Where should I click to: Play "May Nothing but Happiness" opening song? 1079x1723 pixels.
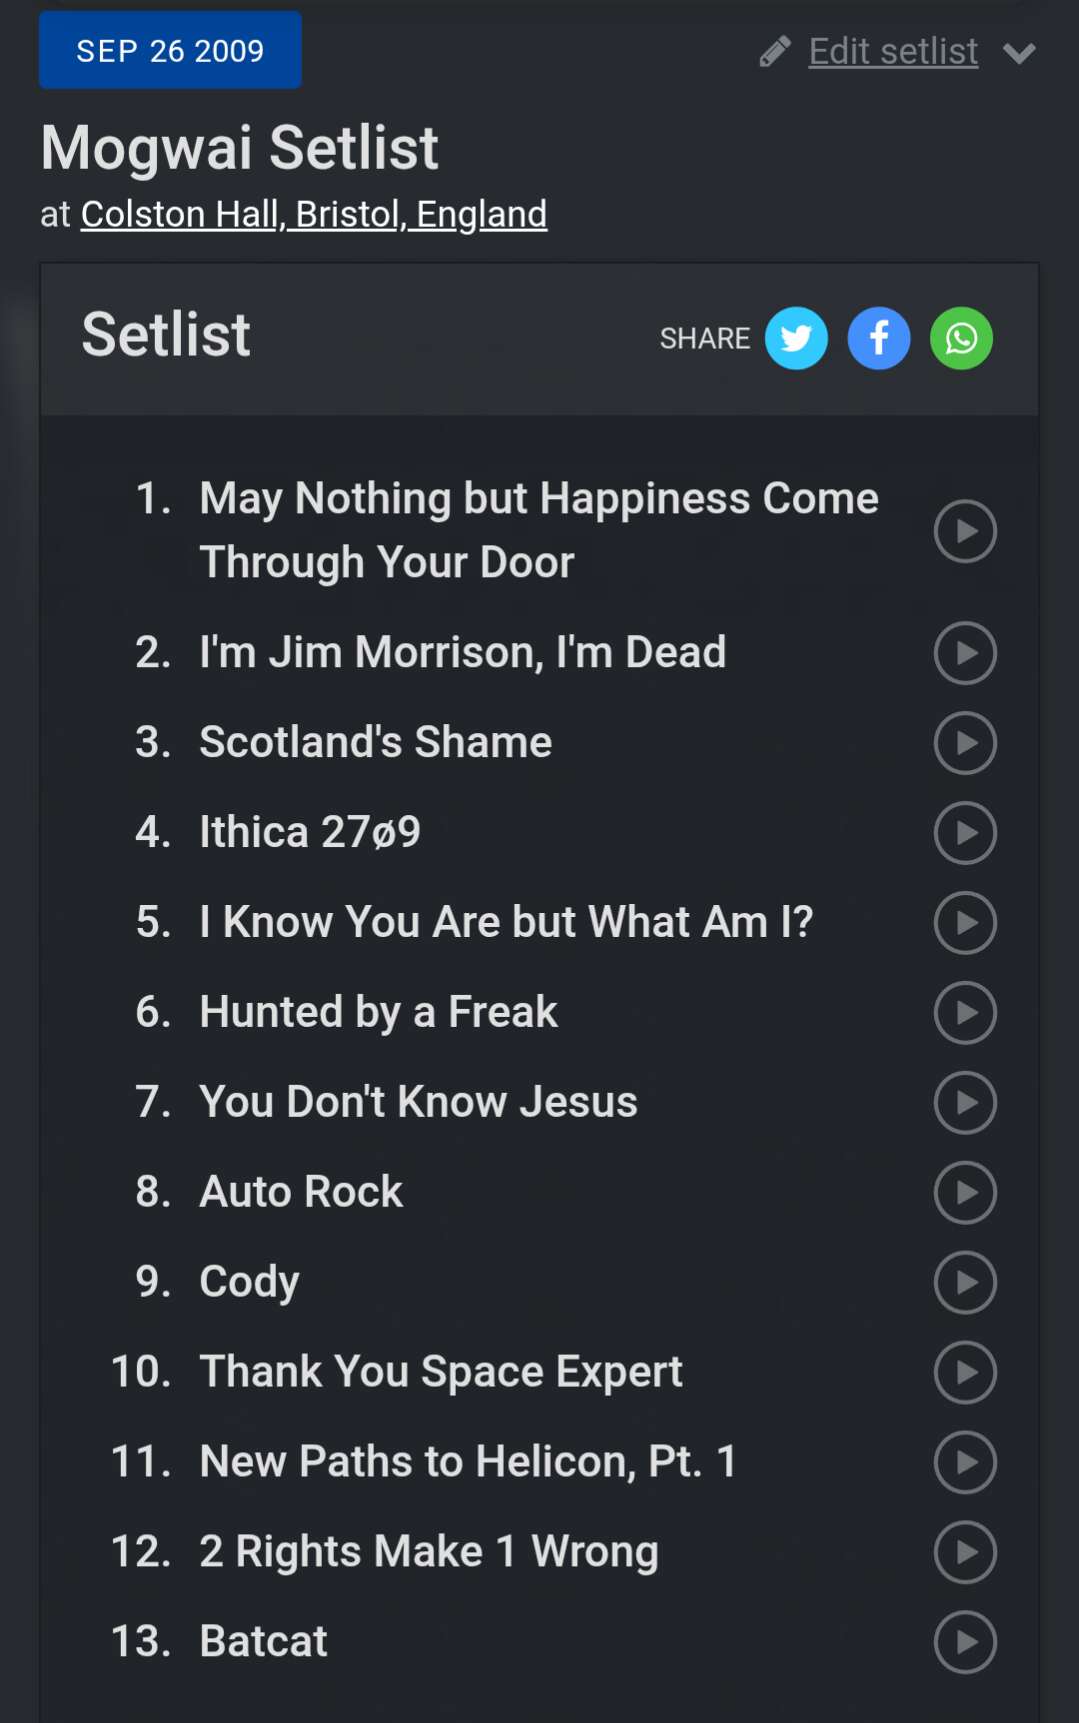pyautogui.click(x=965, y=531)
